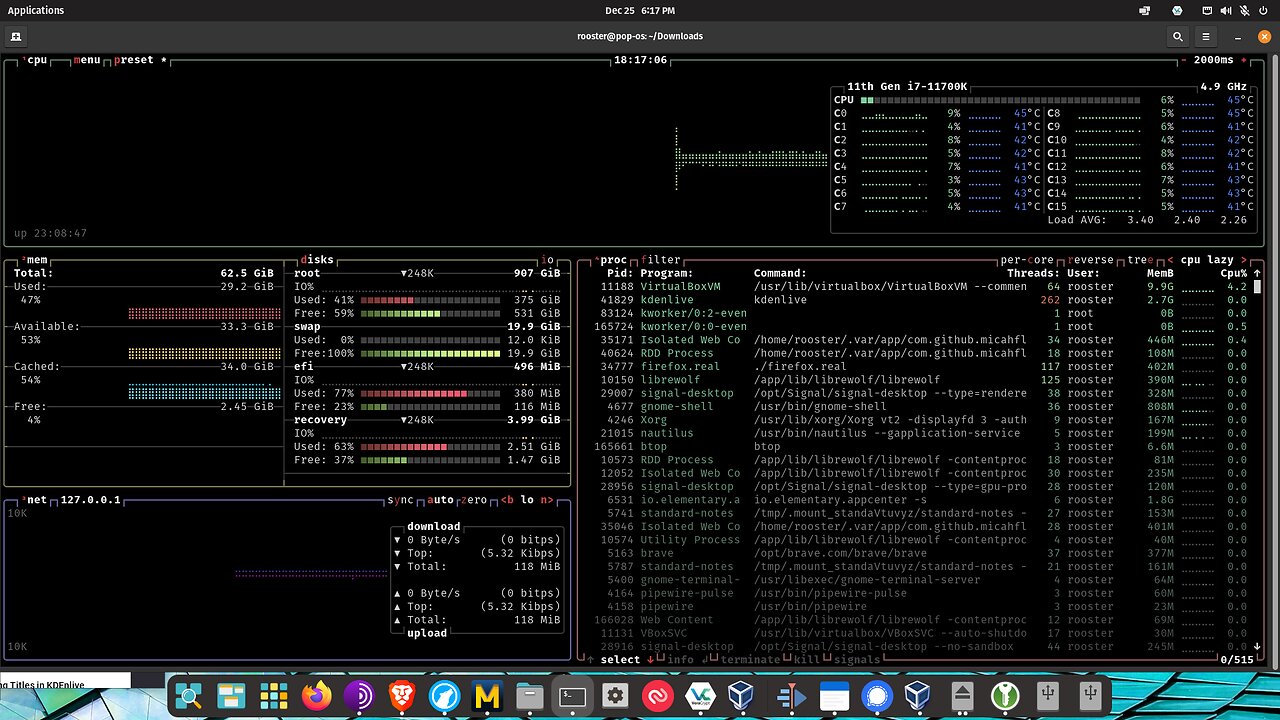Viewport: 1280px width, 720px height.
Task: Toggle auto scaling in net box
Action: [440, 500]
